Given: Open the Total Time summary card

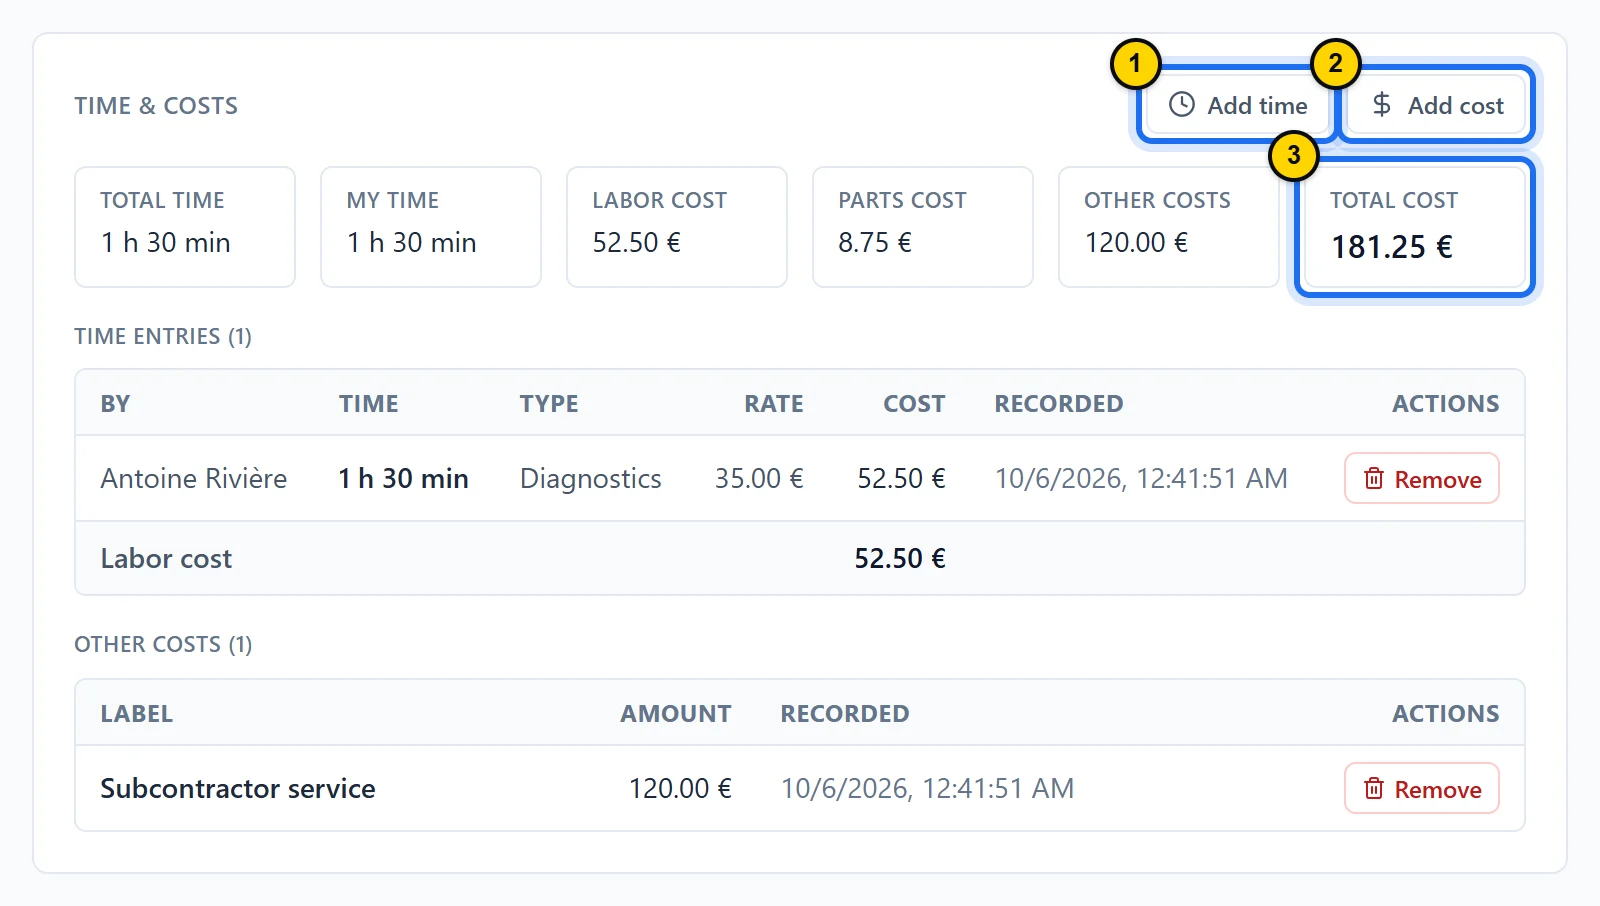Looking at the screenshot, I should click(185, 227).
